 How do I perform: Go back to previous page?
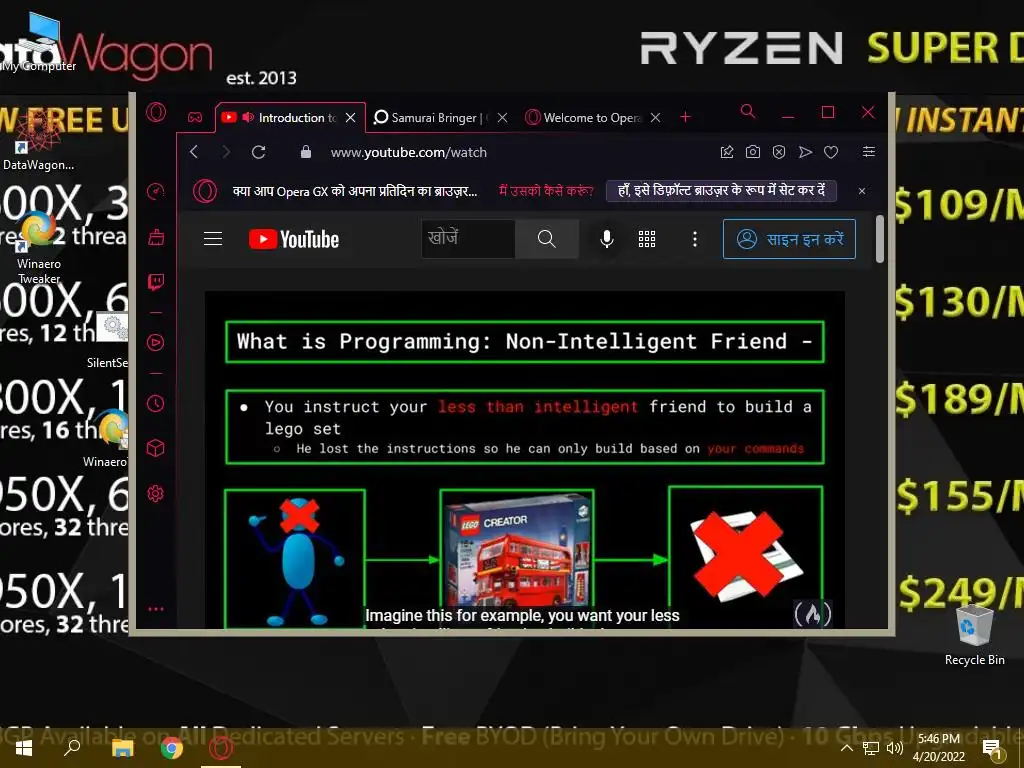194,152
